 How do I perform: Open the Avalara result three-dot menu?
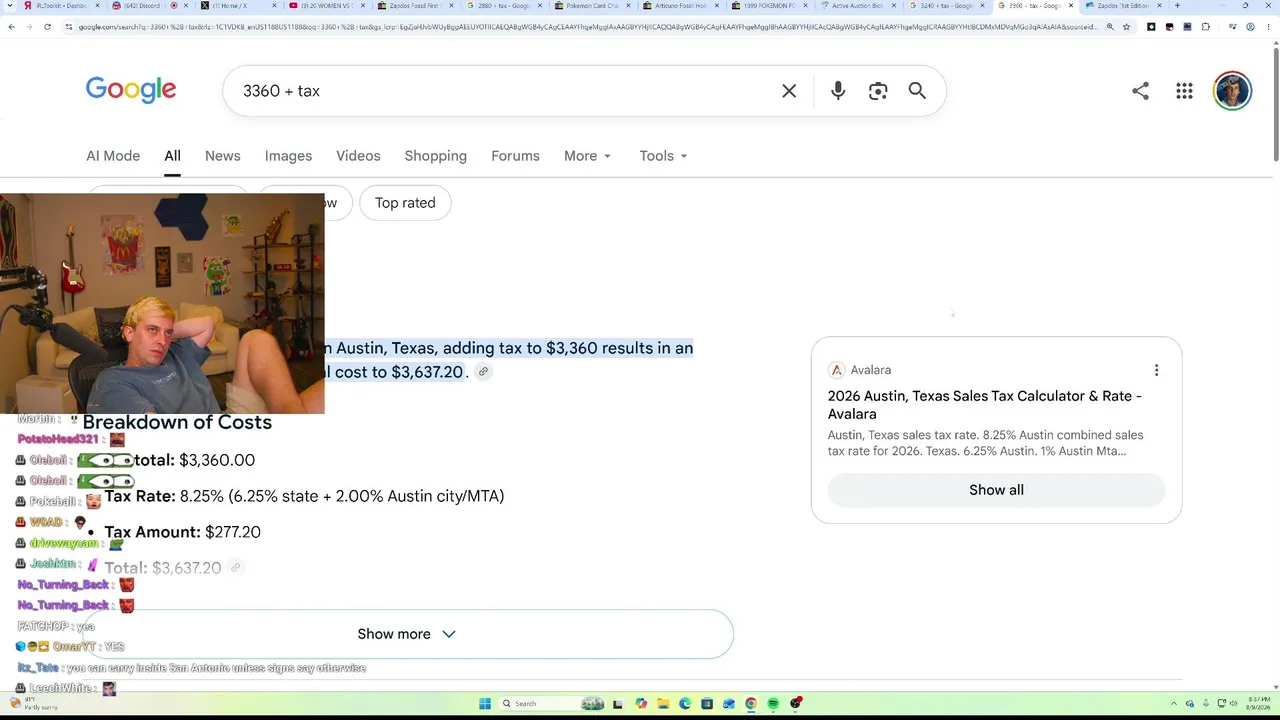click(x=1156, y=370)
